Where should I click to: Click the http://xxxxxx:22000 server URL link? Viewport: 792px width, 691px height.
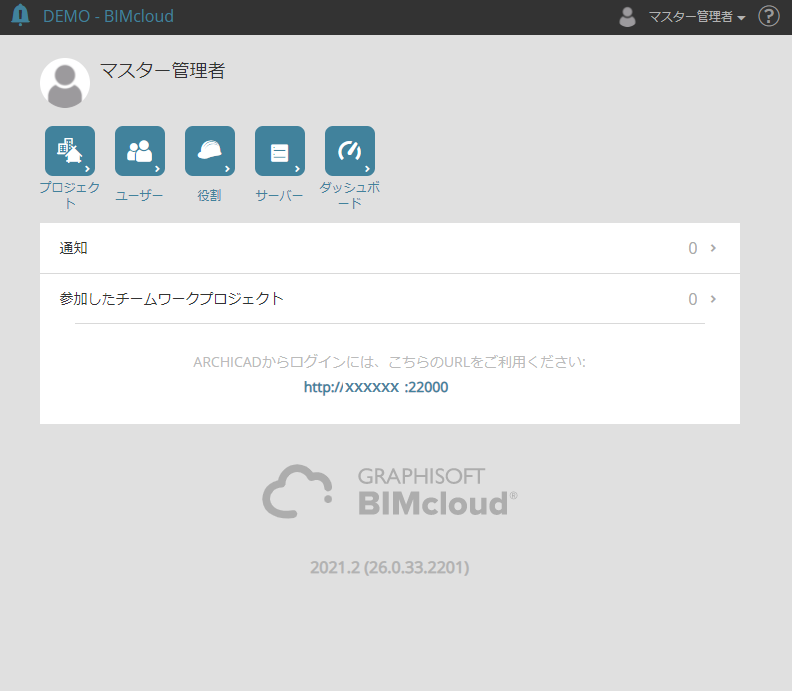pos(376,387)
